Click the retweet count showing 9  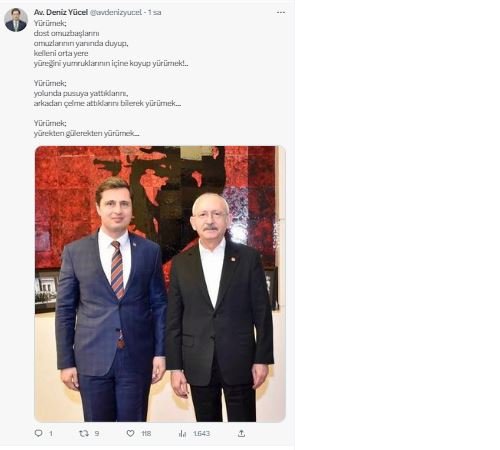coord(97,433)
